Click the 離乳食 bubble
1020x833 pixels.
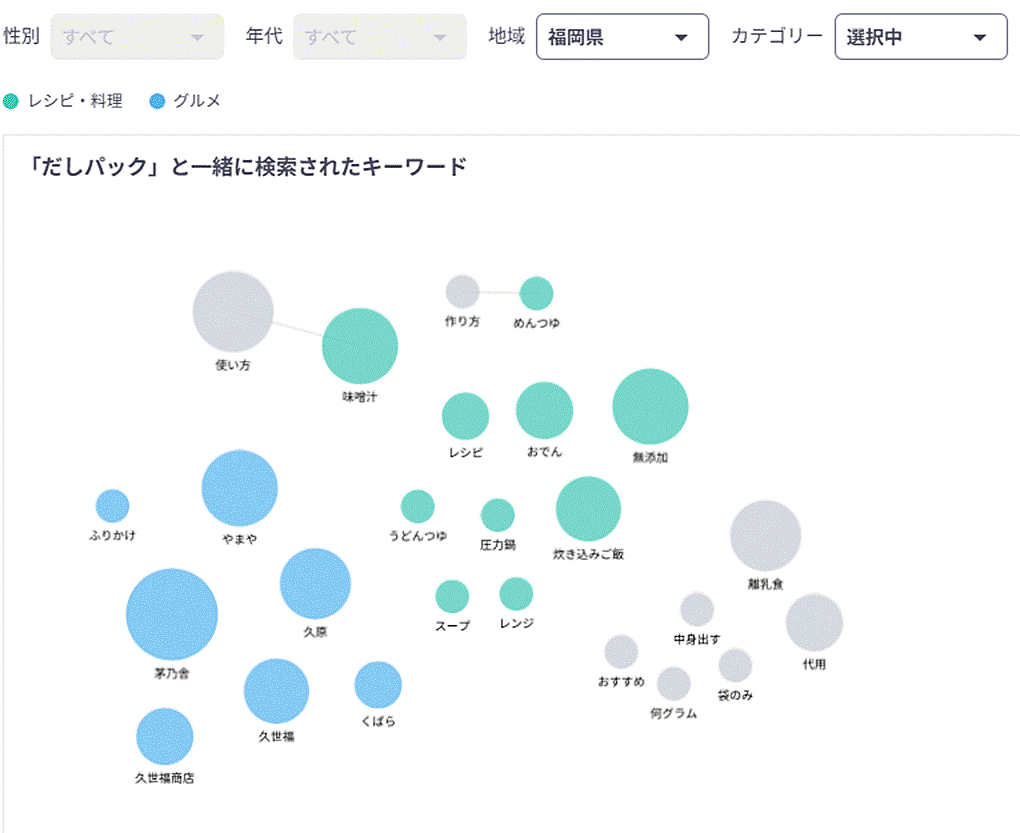(x=765, y=536)
